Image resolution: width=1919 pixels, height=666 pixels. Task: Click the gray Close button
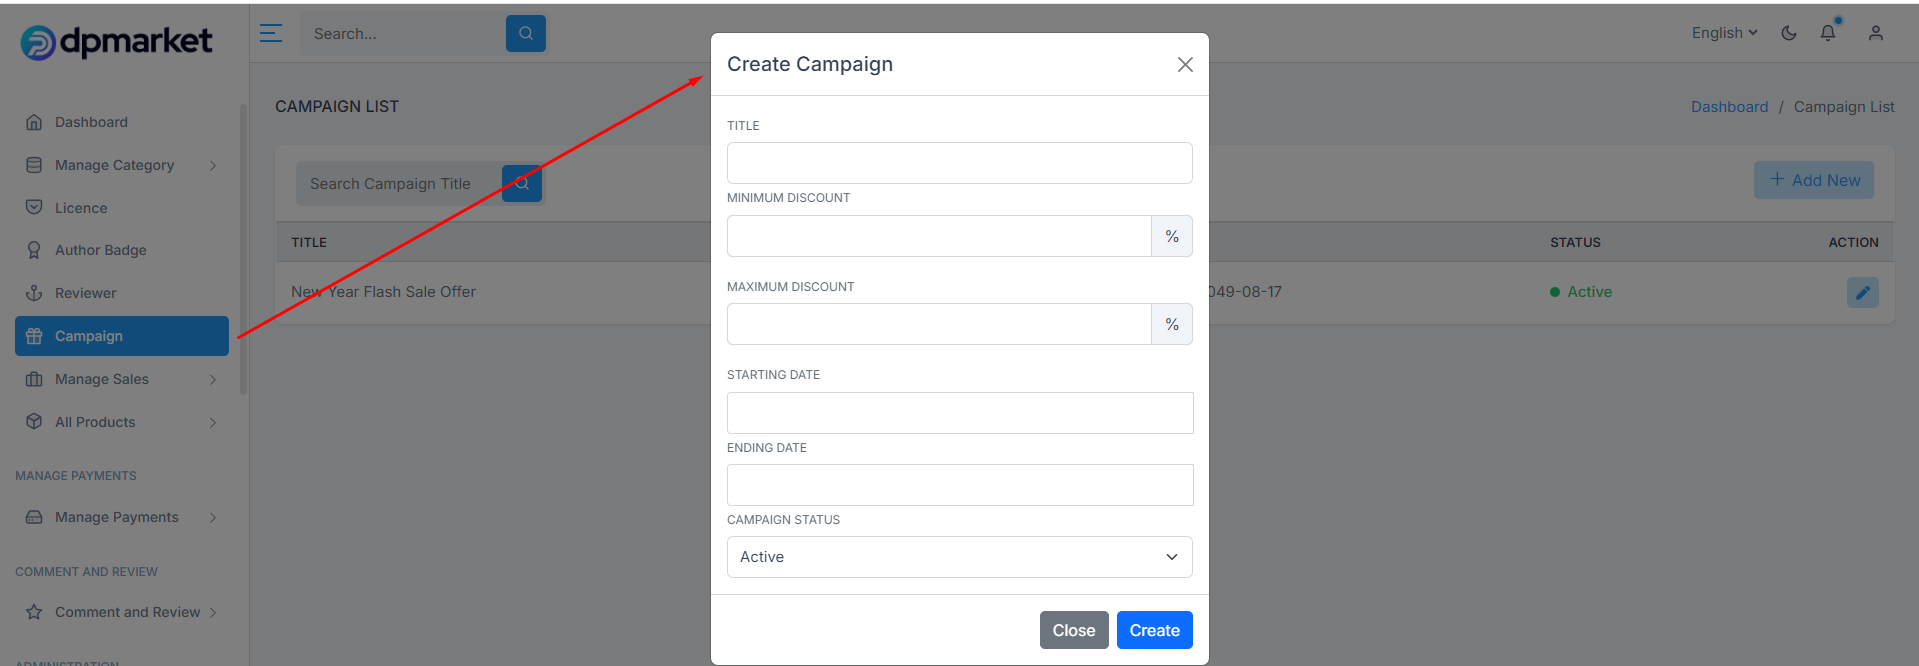(1074, 630)
